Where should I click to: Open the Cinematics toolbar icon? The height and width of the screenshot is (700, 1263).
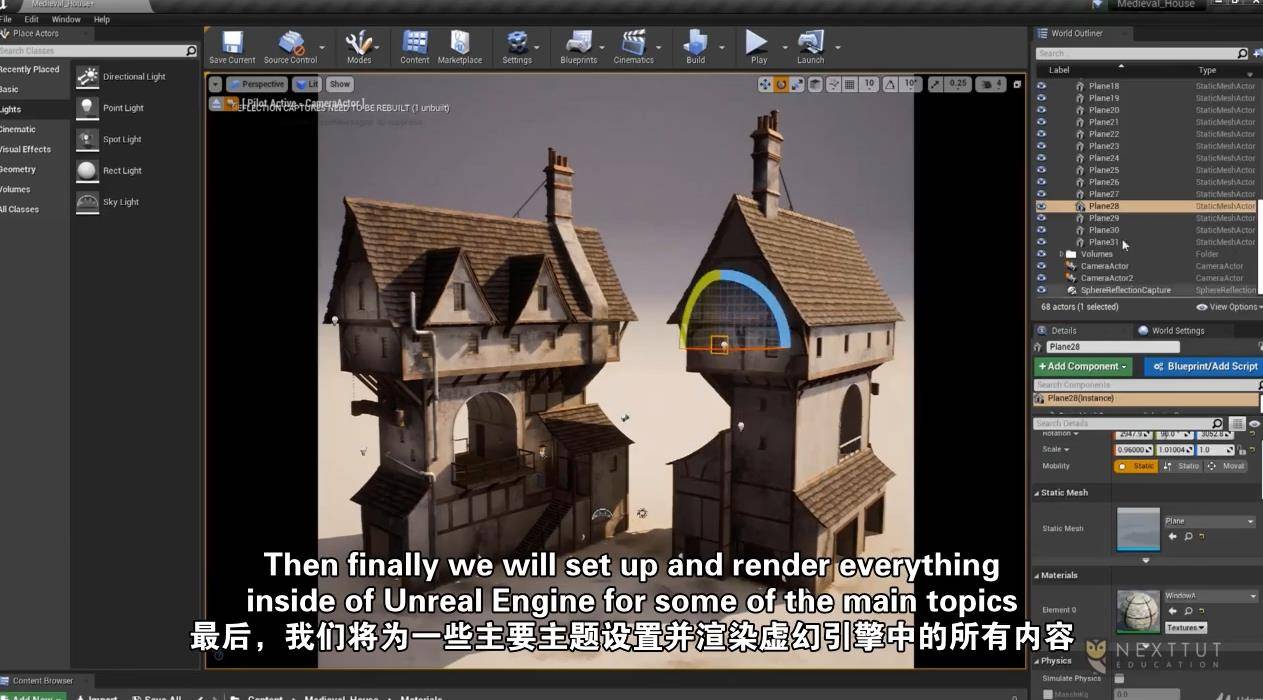click(633, 47)
